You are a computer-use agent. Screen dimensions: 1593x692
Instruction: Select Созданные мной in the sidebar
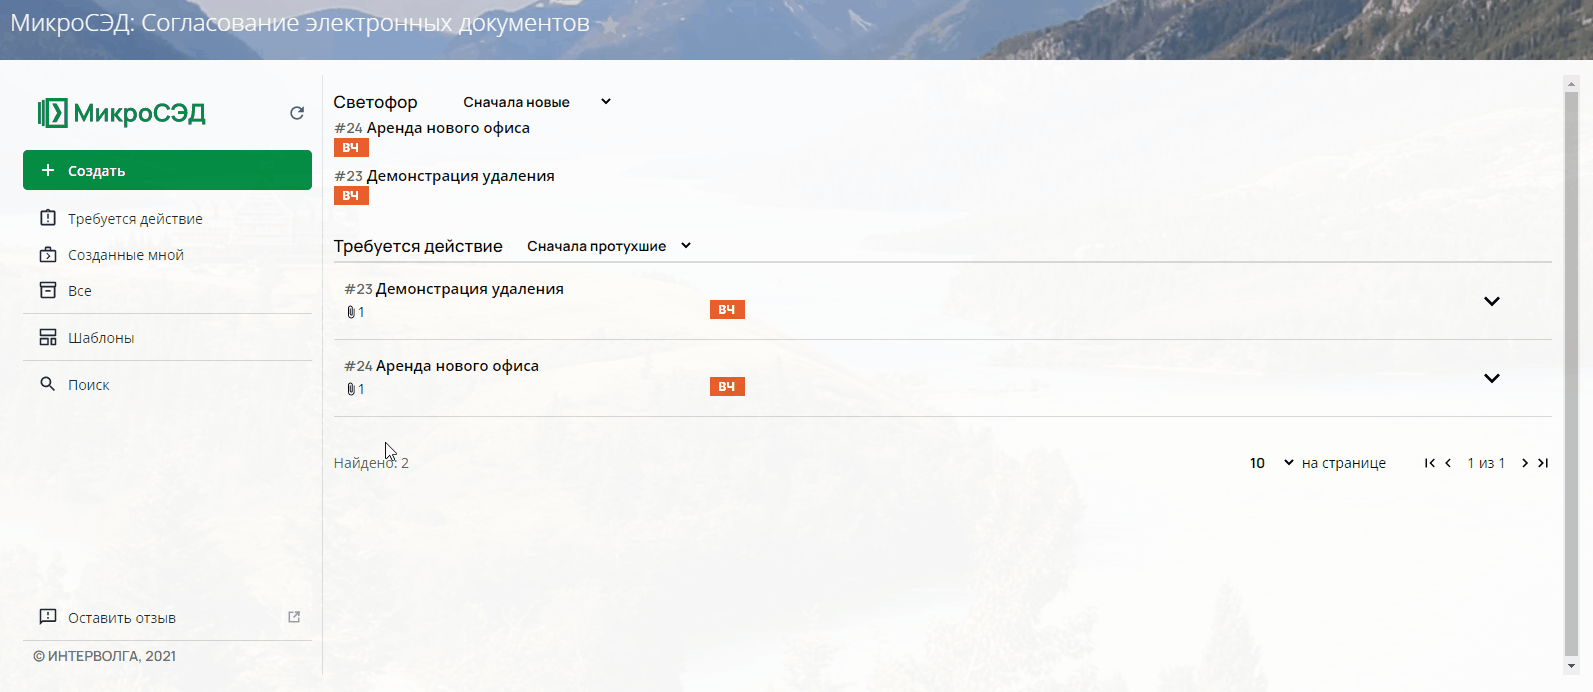(125, 255)
